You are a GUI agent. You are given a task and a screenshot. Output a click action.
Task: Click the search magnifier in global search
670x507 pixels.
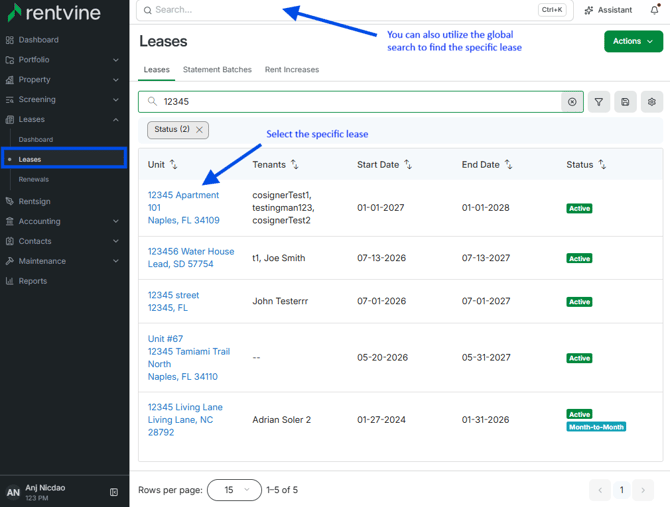(x=147, y=10)
